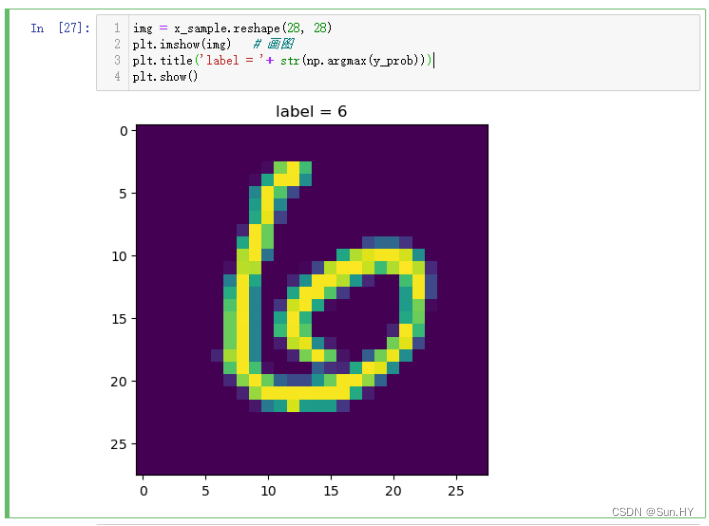Click the x-axis tick label 10

pos(268,491)
